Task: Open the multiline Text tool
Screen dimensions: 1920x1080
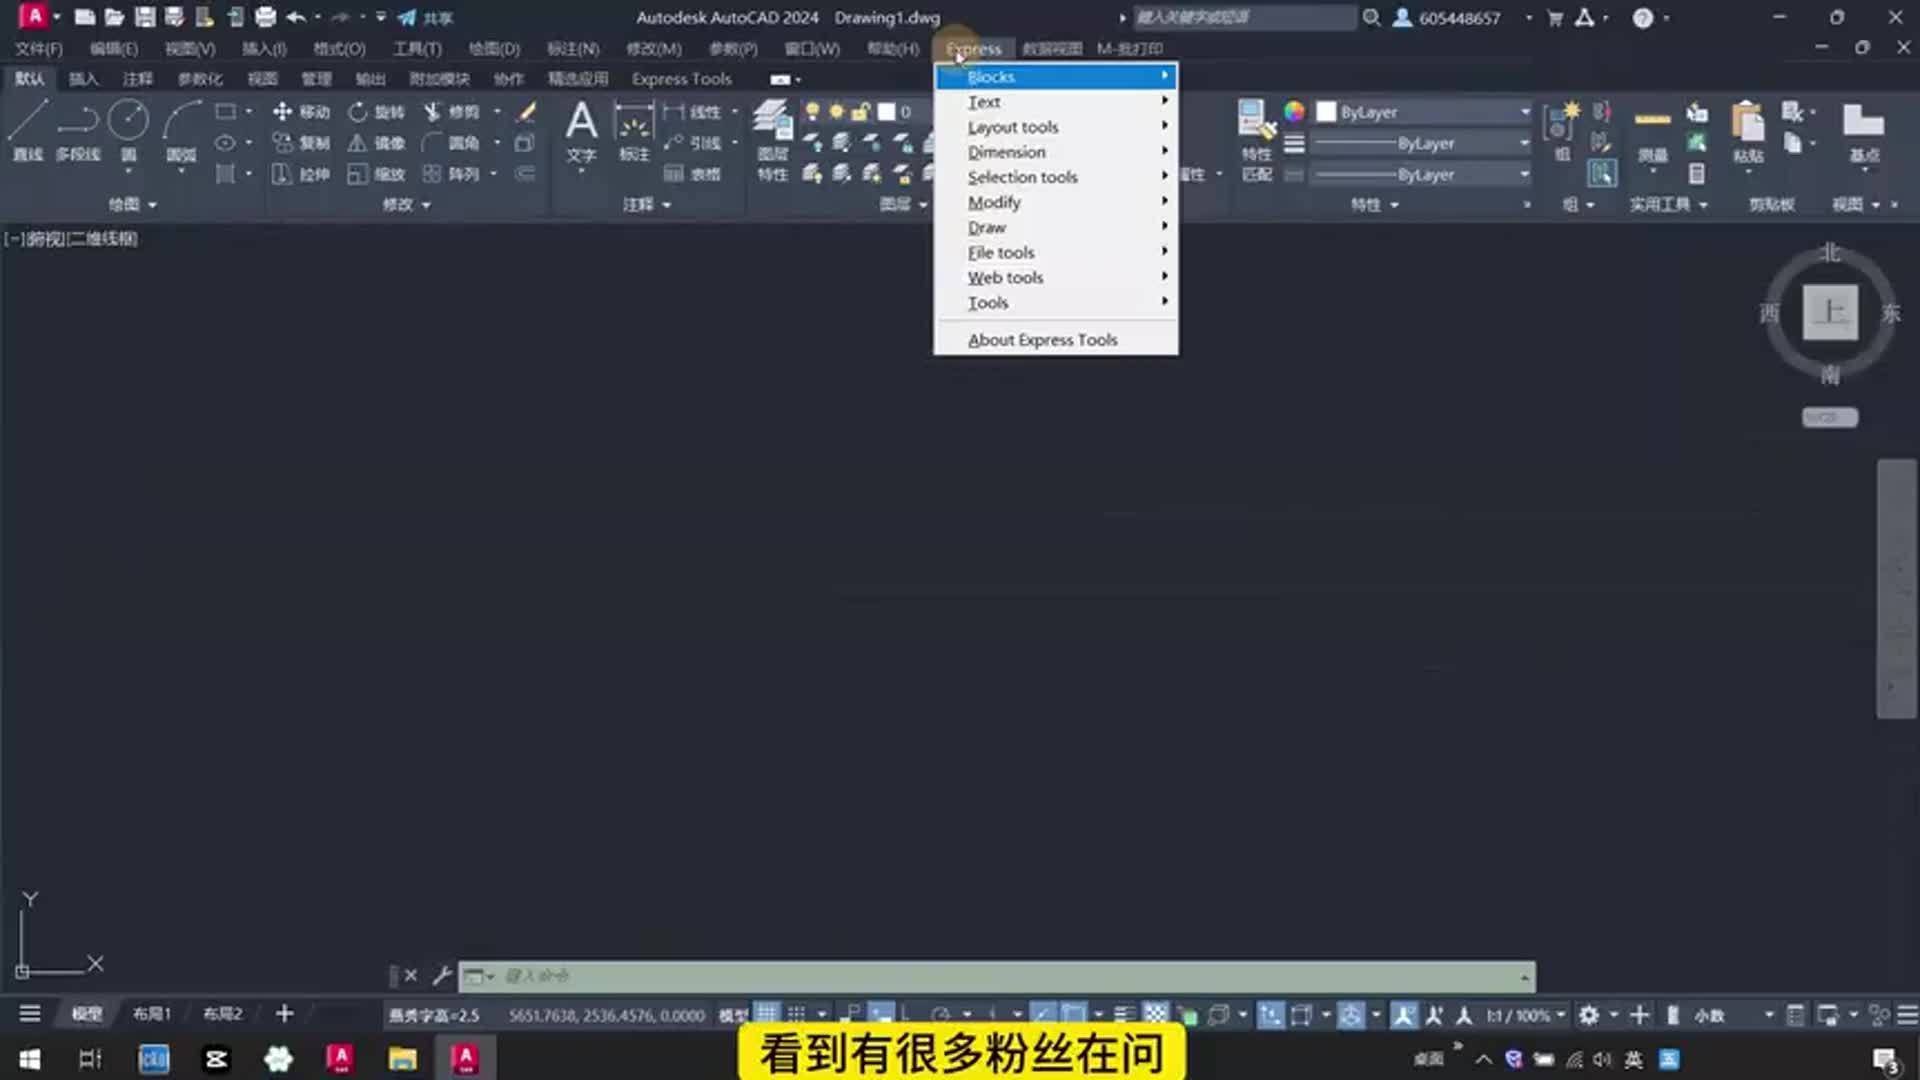Action: point(581,130)
